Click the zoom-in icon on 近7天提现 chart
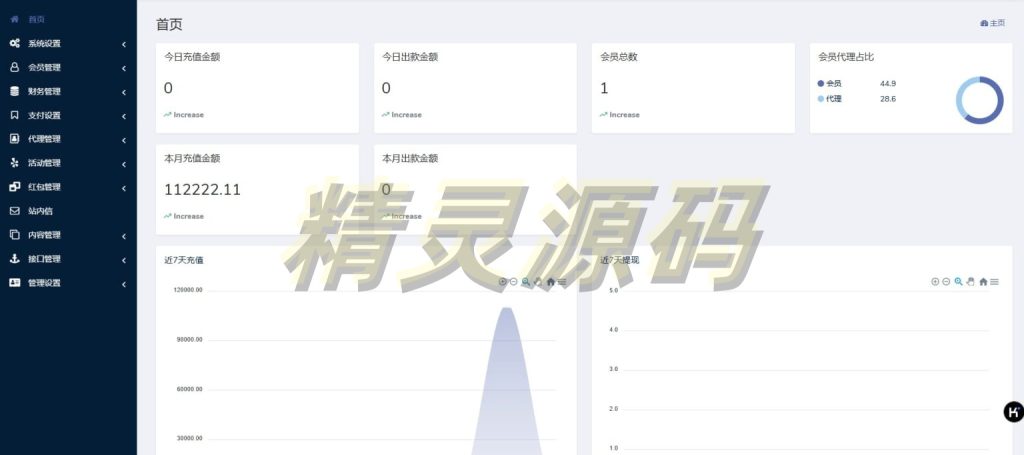The height and width of the screenshot is (455, 1024). (x=935, y=281)
